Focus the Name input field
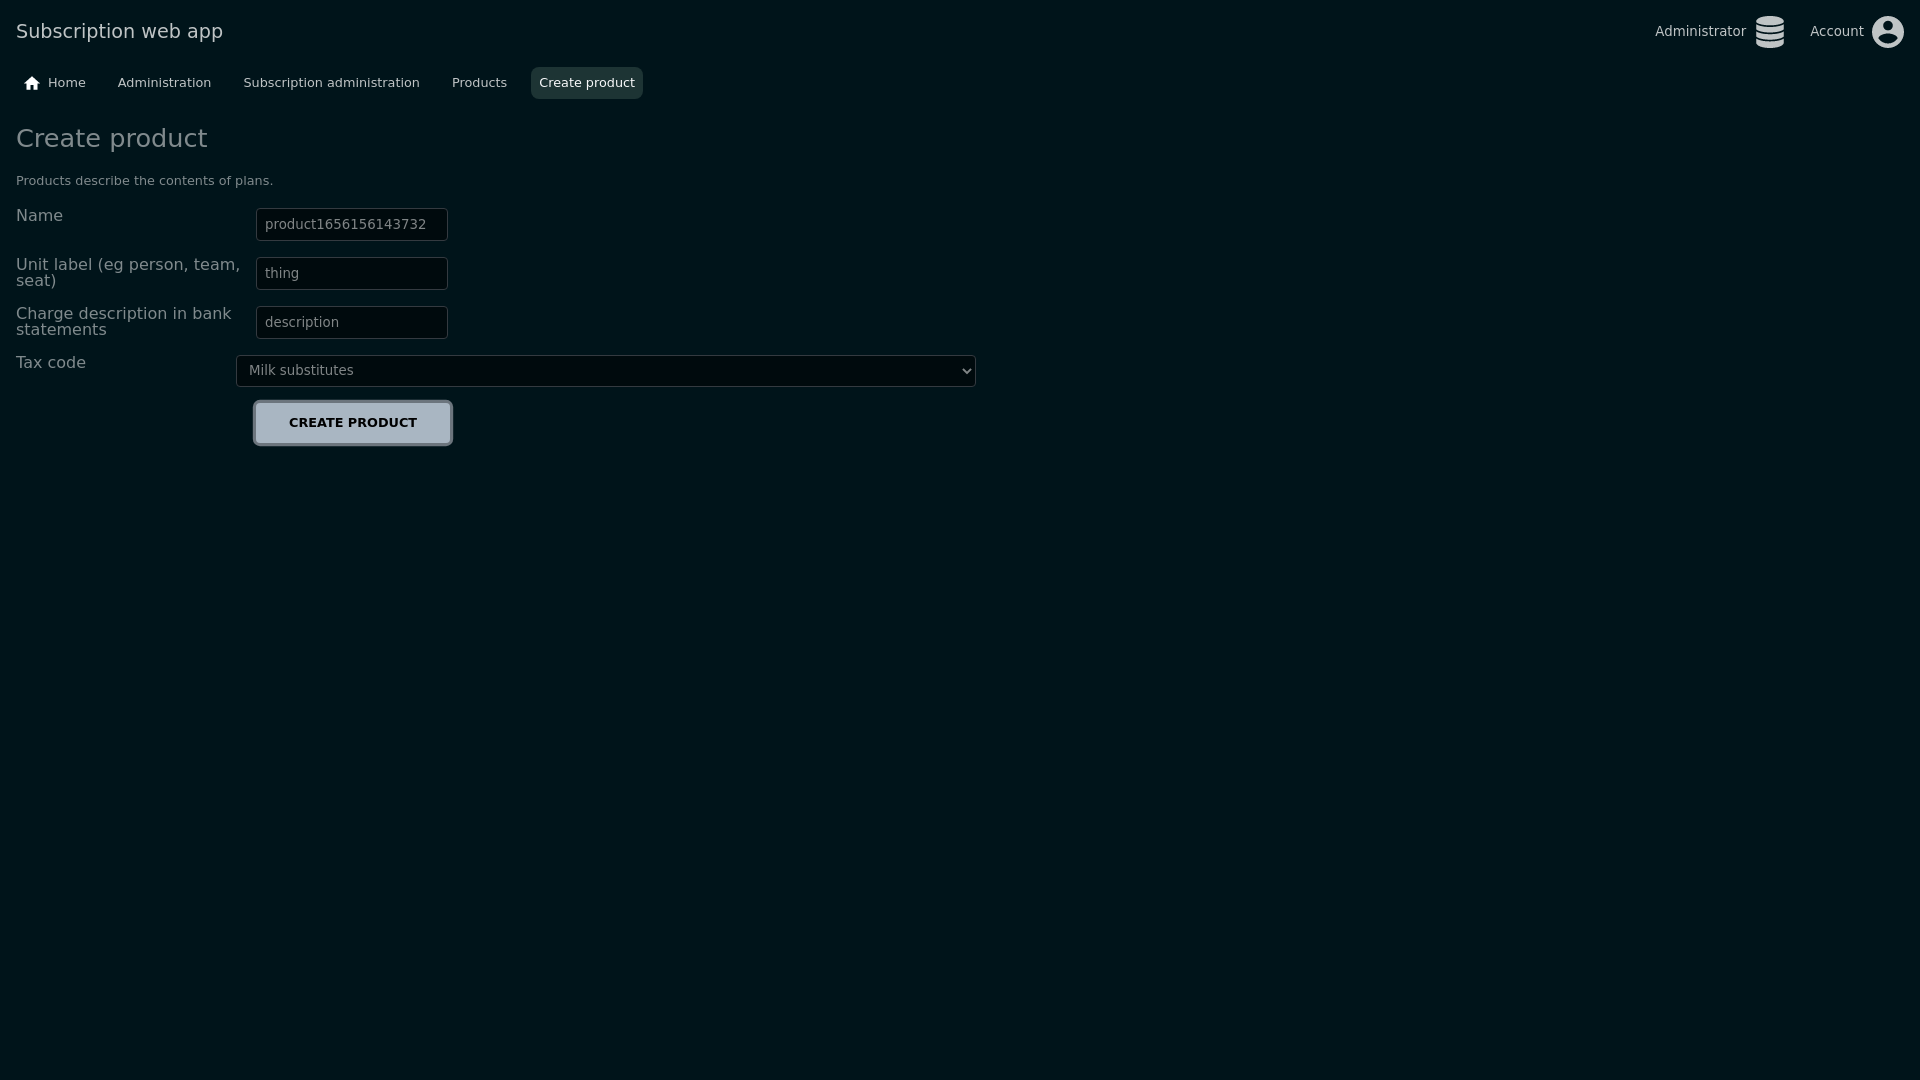The image size is (1920, 1080). pyautogui.click(x=351, y=225)
